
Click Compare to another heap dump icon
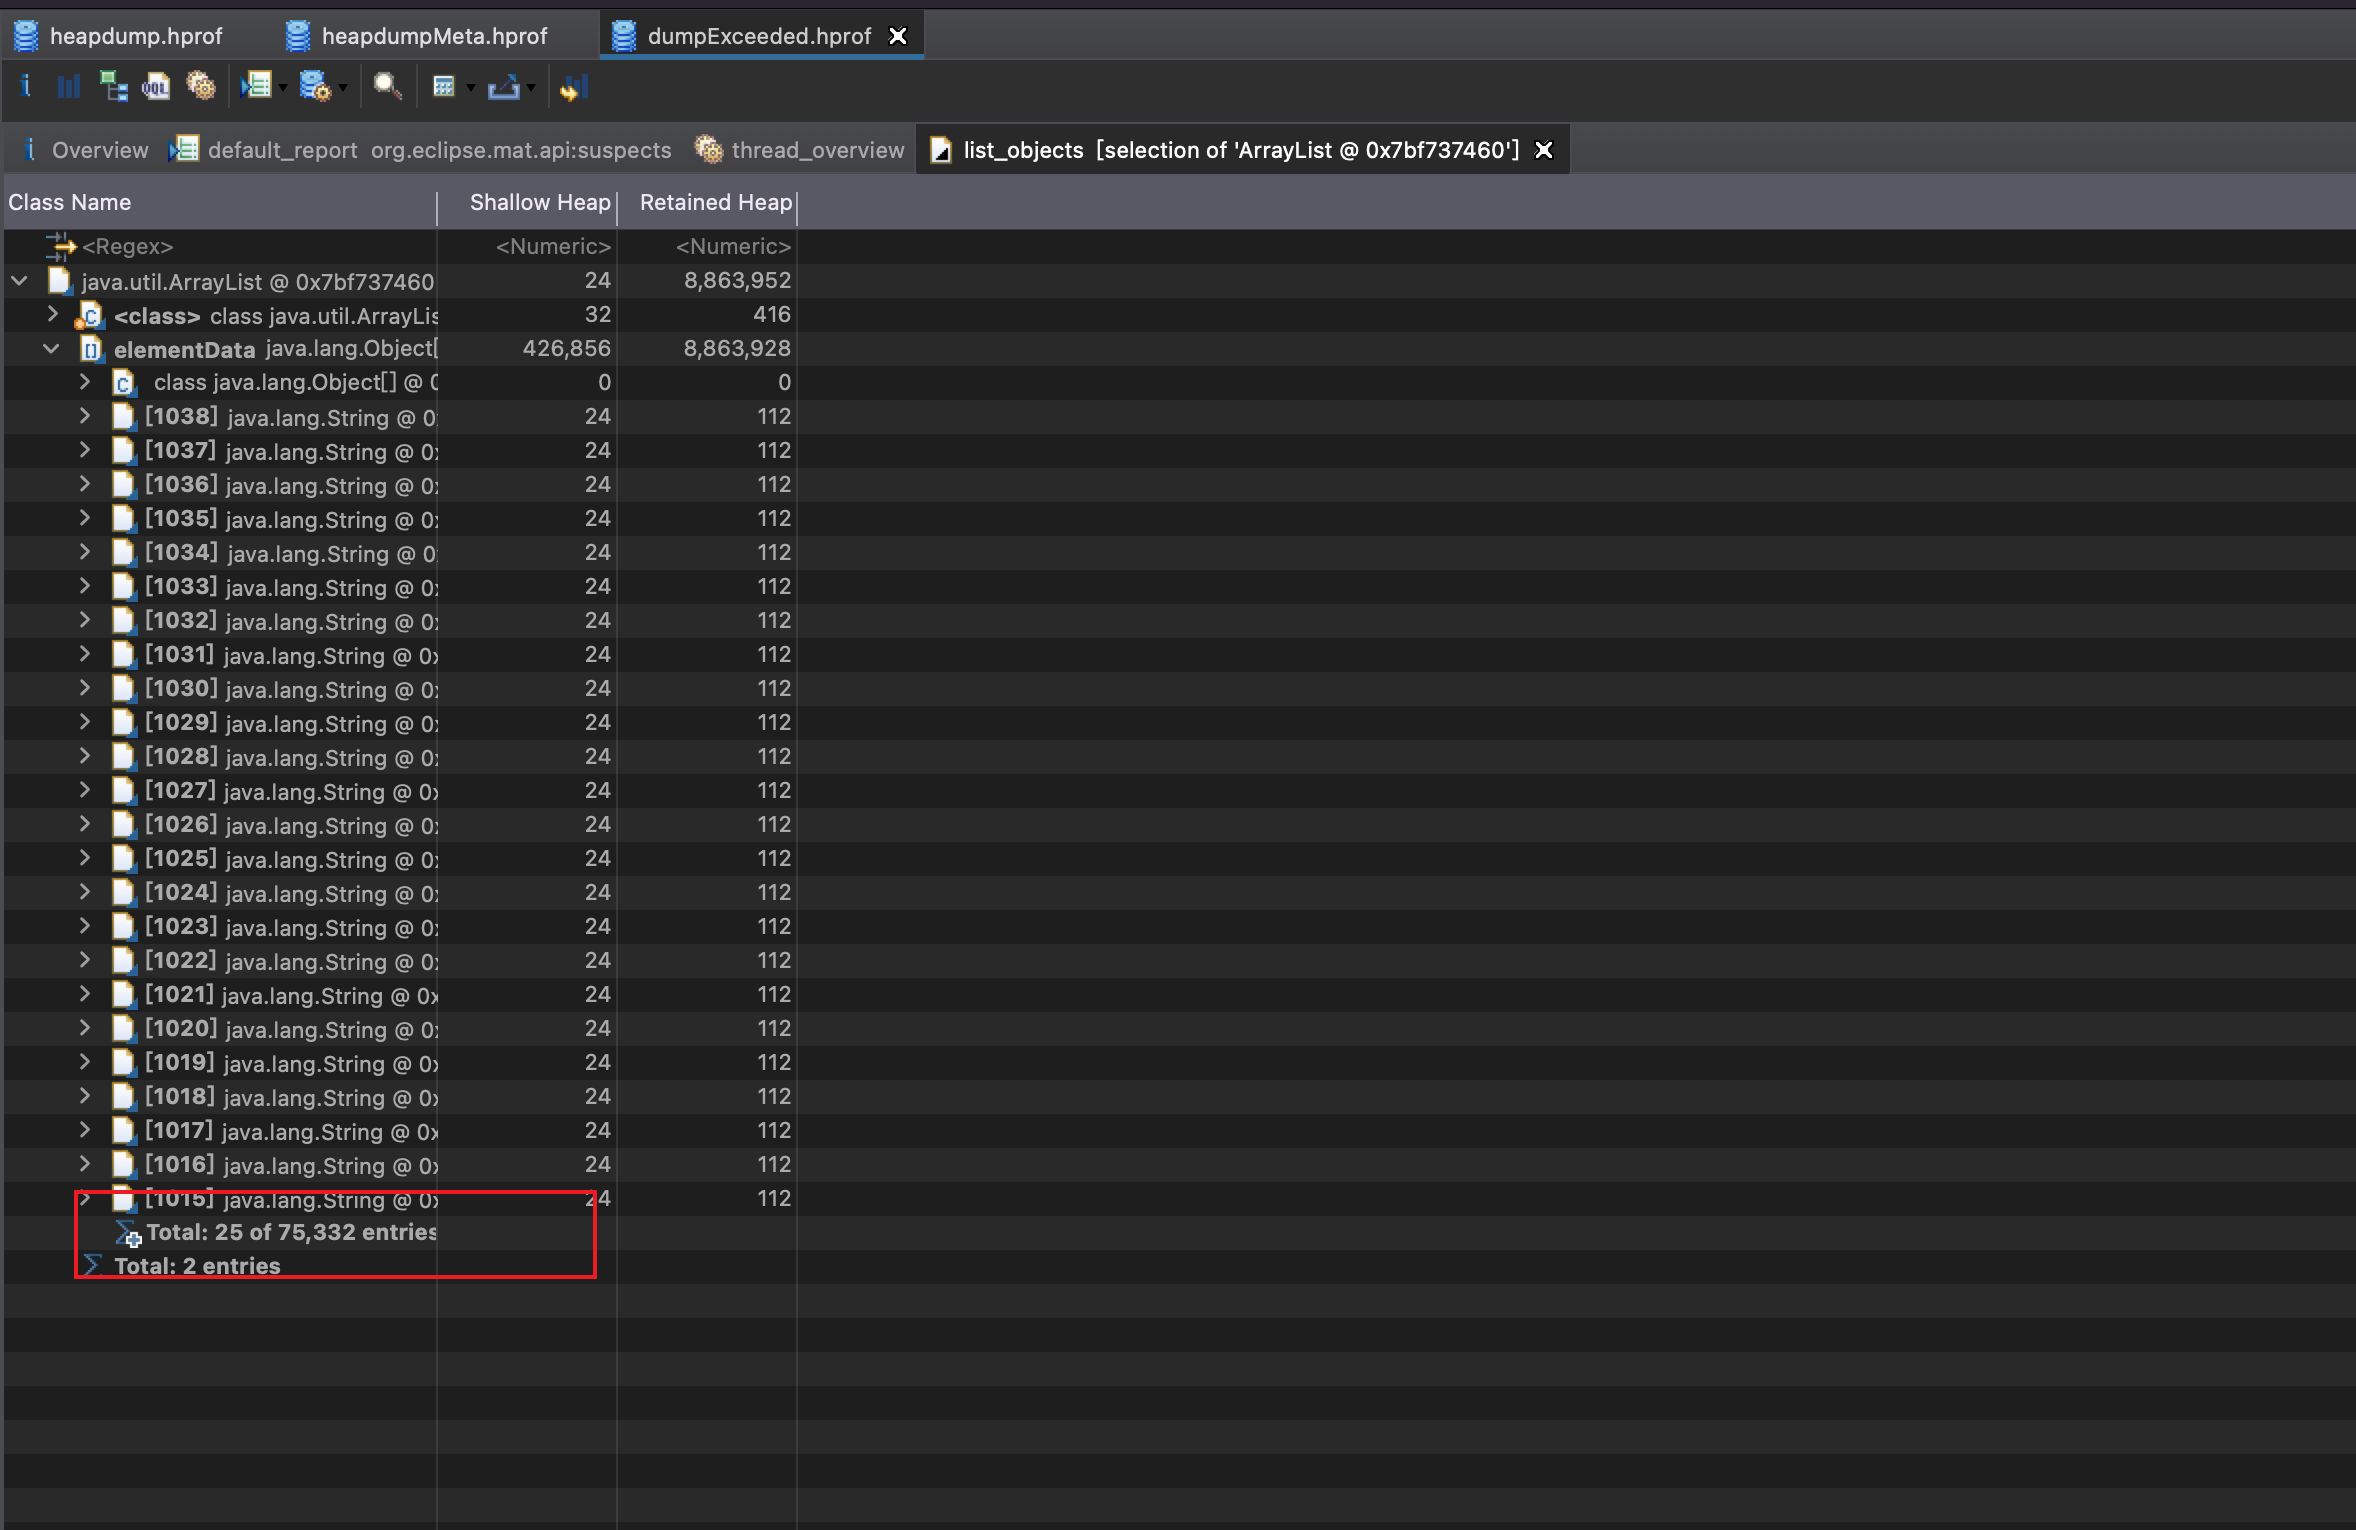pos(574,88)
